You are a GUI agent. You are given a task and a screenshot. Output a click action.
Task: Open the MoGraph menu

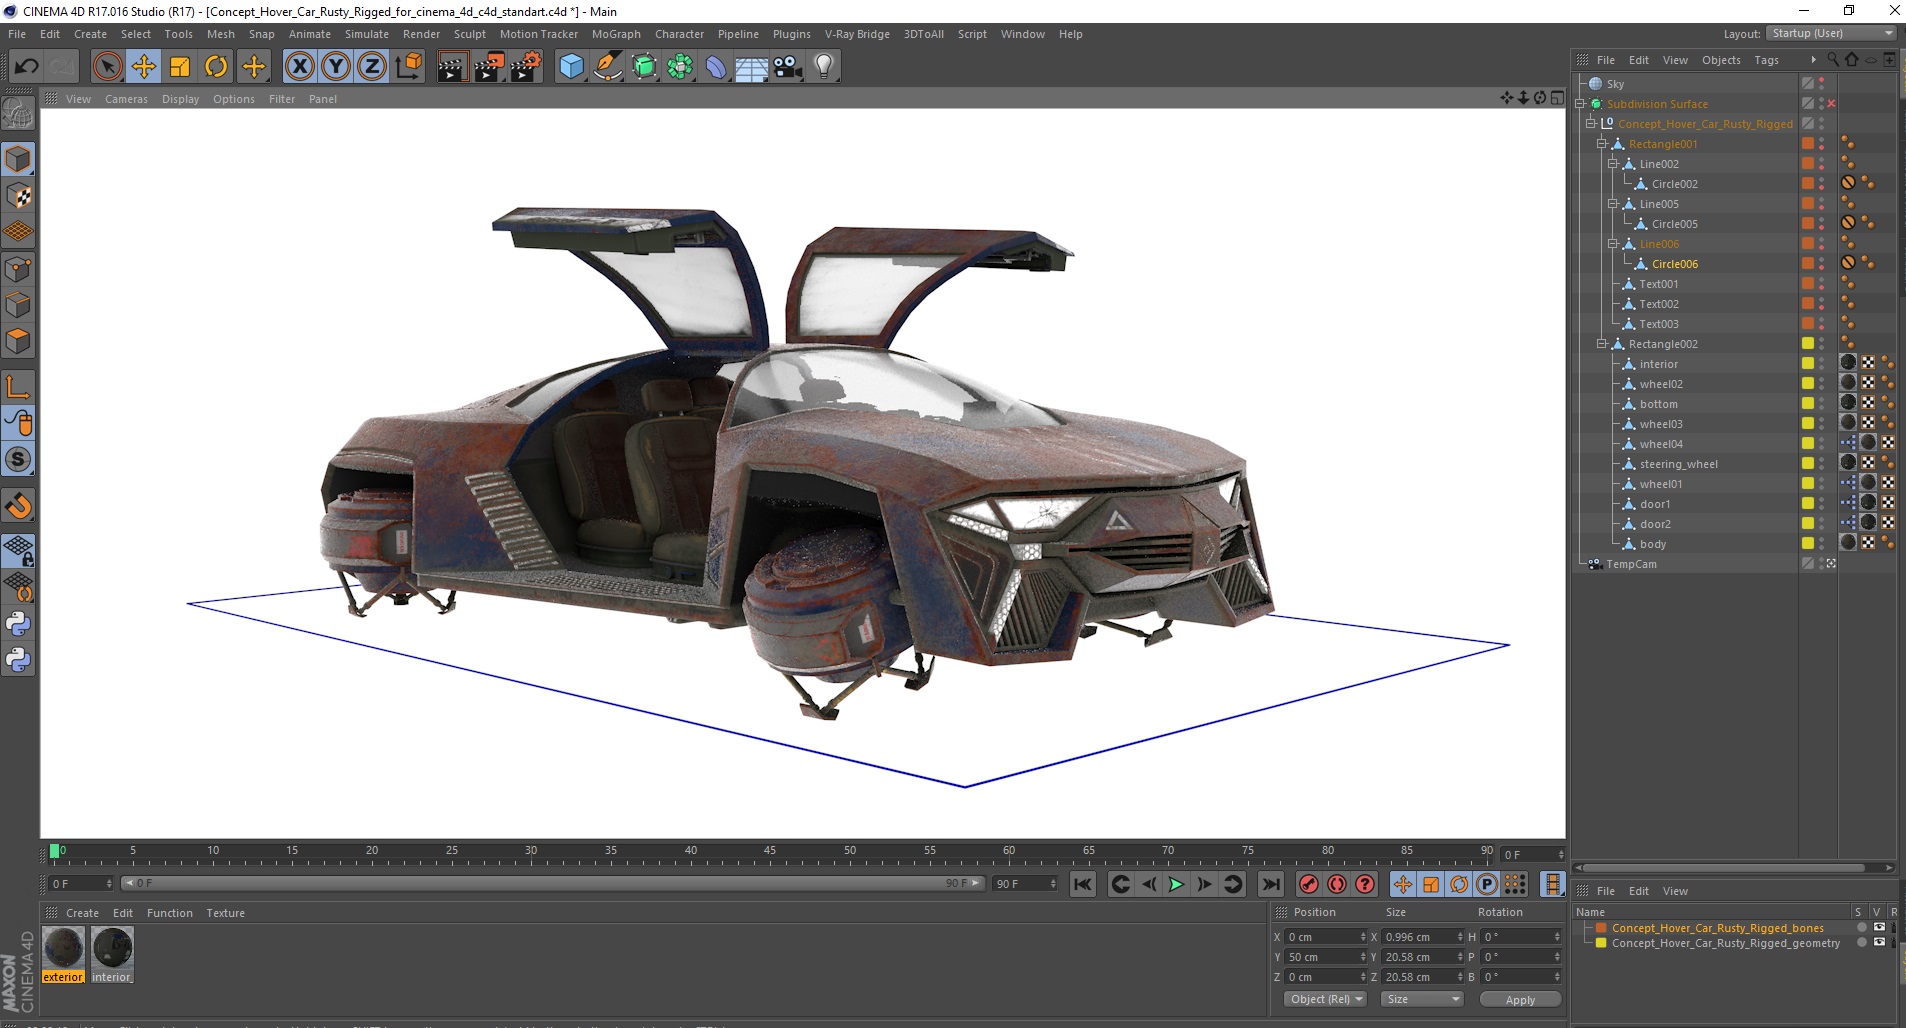coord(615,34)
